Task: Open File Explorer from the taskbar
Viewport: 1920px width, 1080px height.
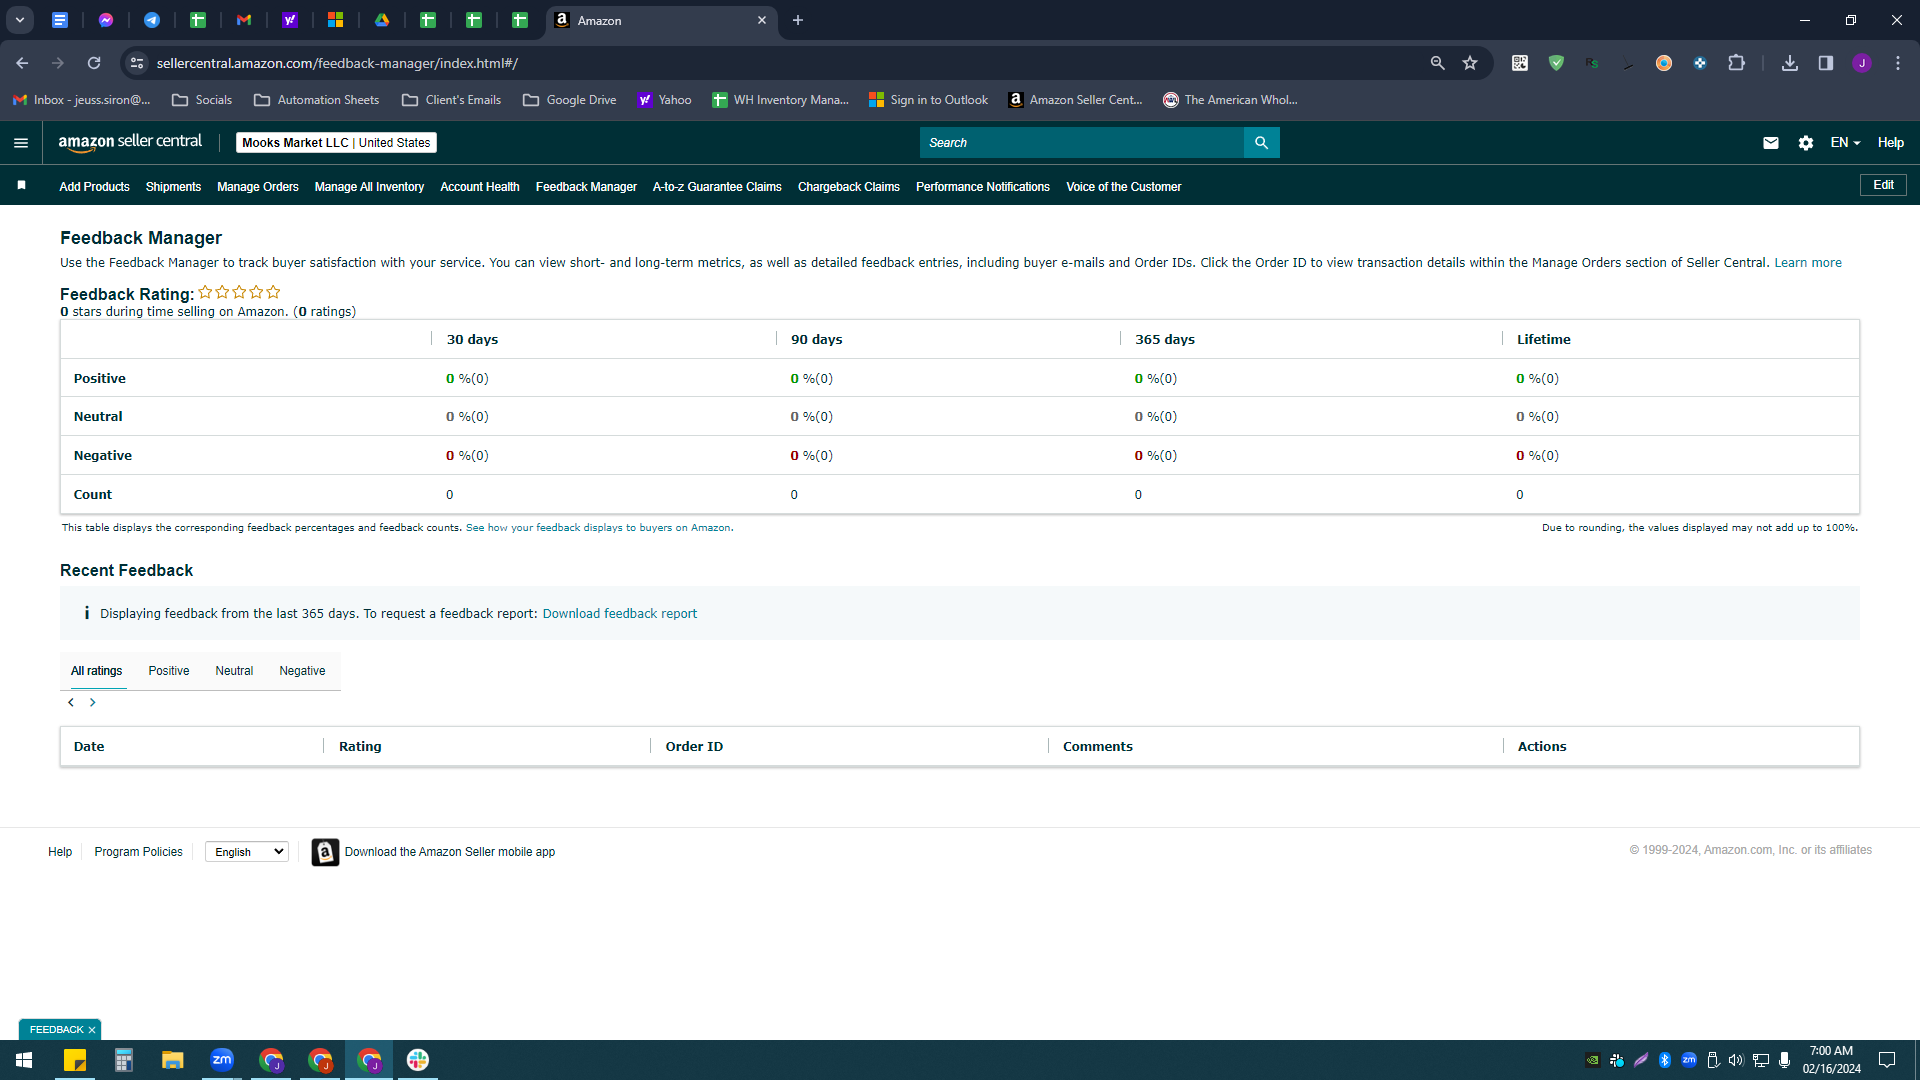Action: click(x=173, y=1060)
